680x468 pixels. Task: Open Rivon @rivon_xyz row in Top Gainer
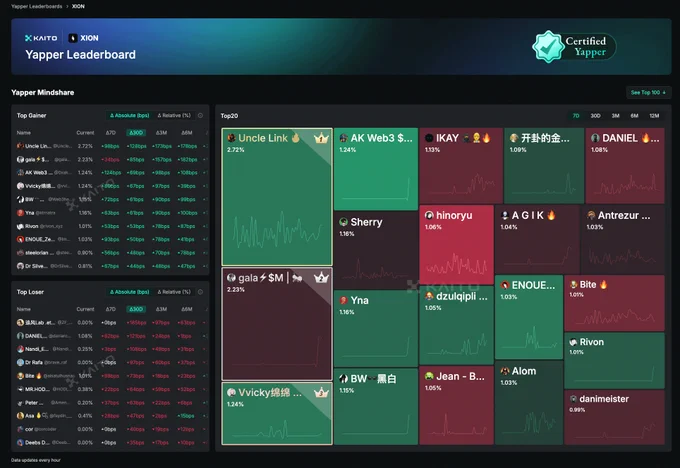pos(111,226)
